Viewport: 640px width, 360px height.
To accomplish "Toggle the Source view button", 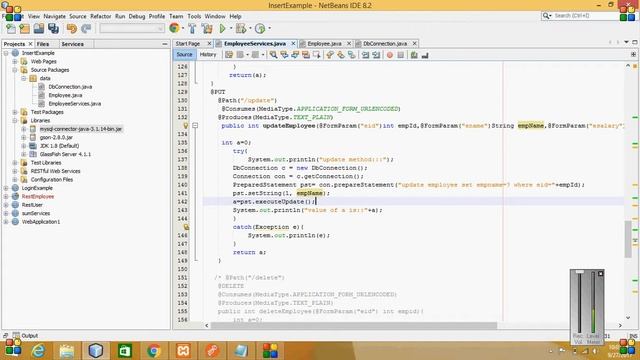I will 184,54.
